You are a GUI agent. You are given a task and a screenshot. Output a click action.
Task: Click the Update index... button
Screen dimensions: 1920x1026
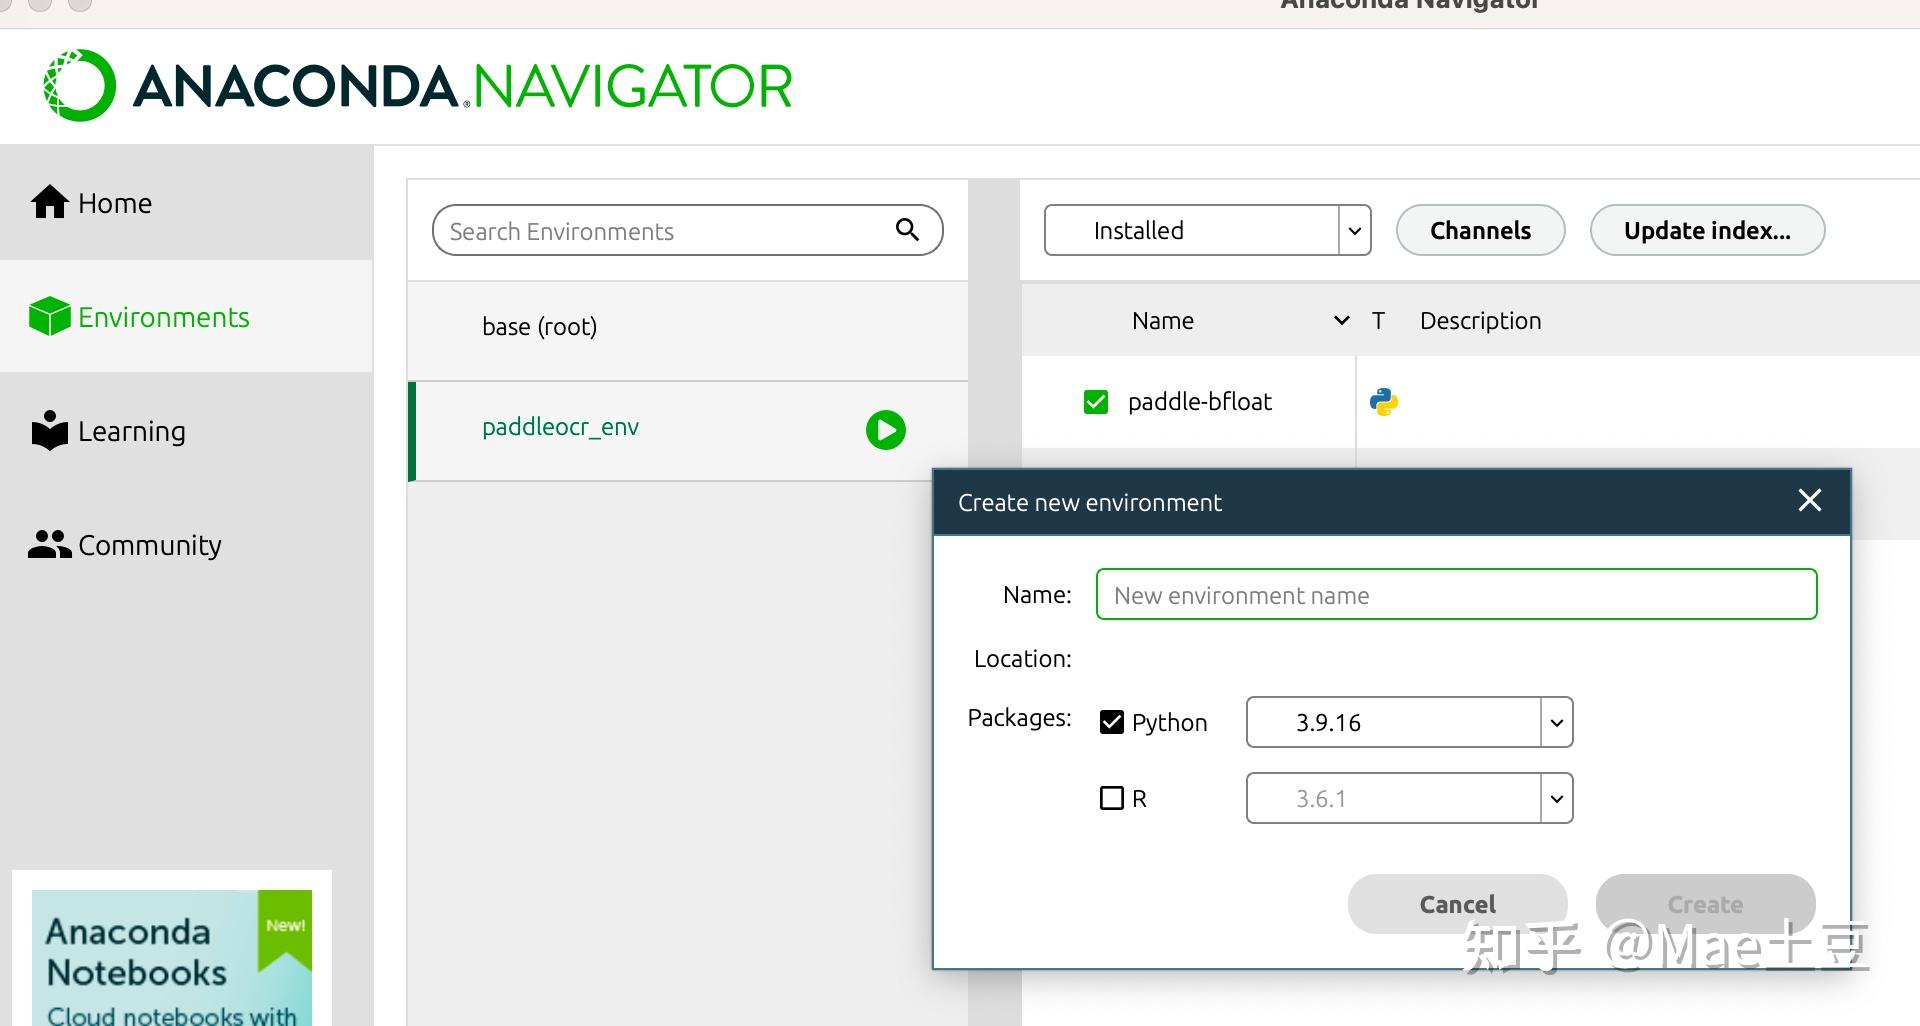coord(1707,230)
